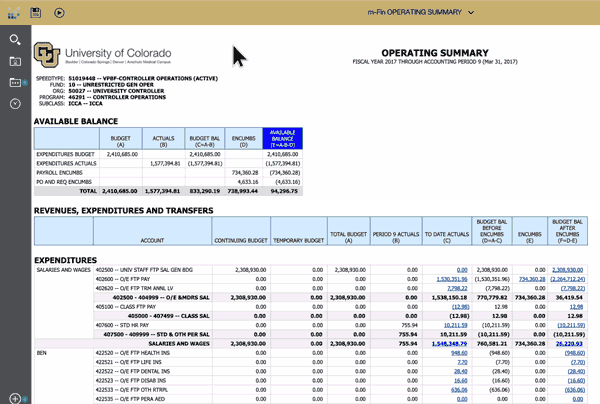Open the m-Fin OPERATING SUMMARY title dropdown

pyautogui.click(x=421, y=12)
